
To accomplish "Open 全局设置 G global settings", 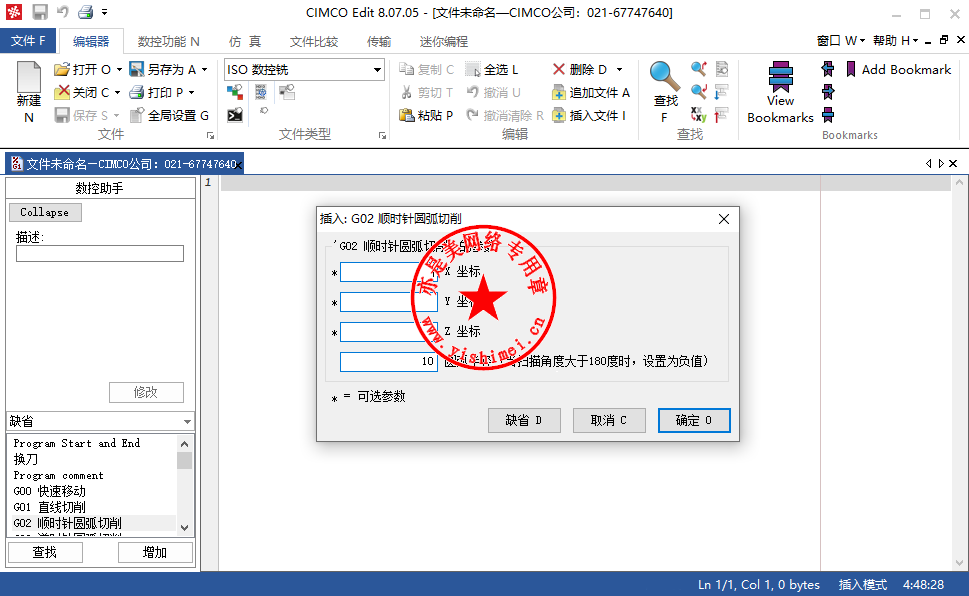I will [169, 115].
